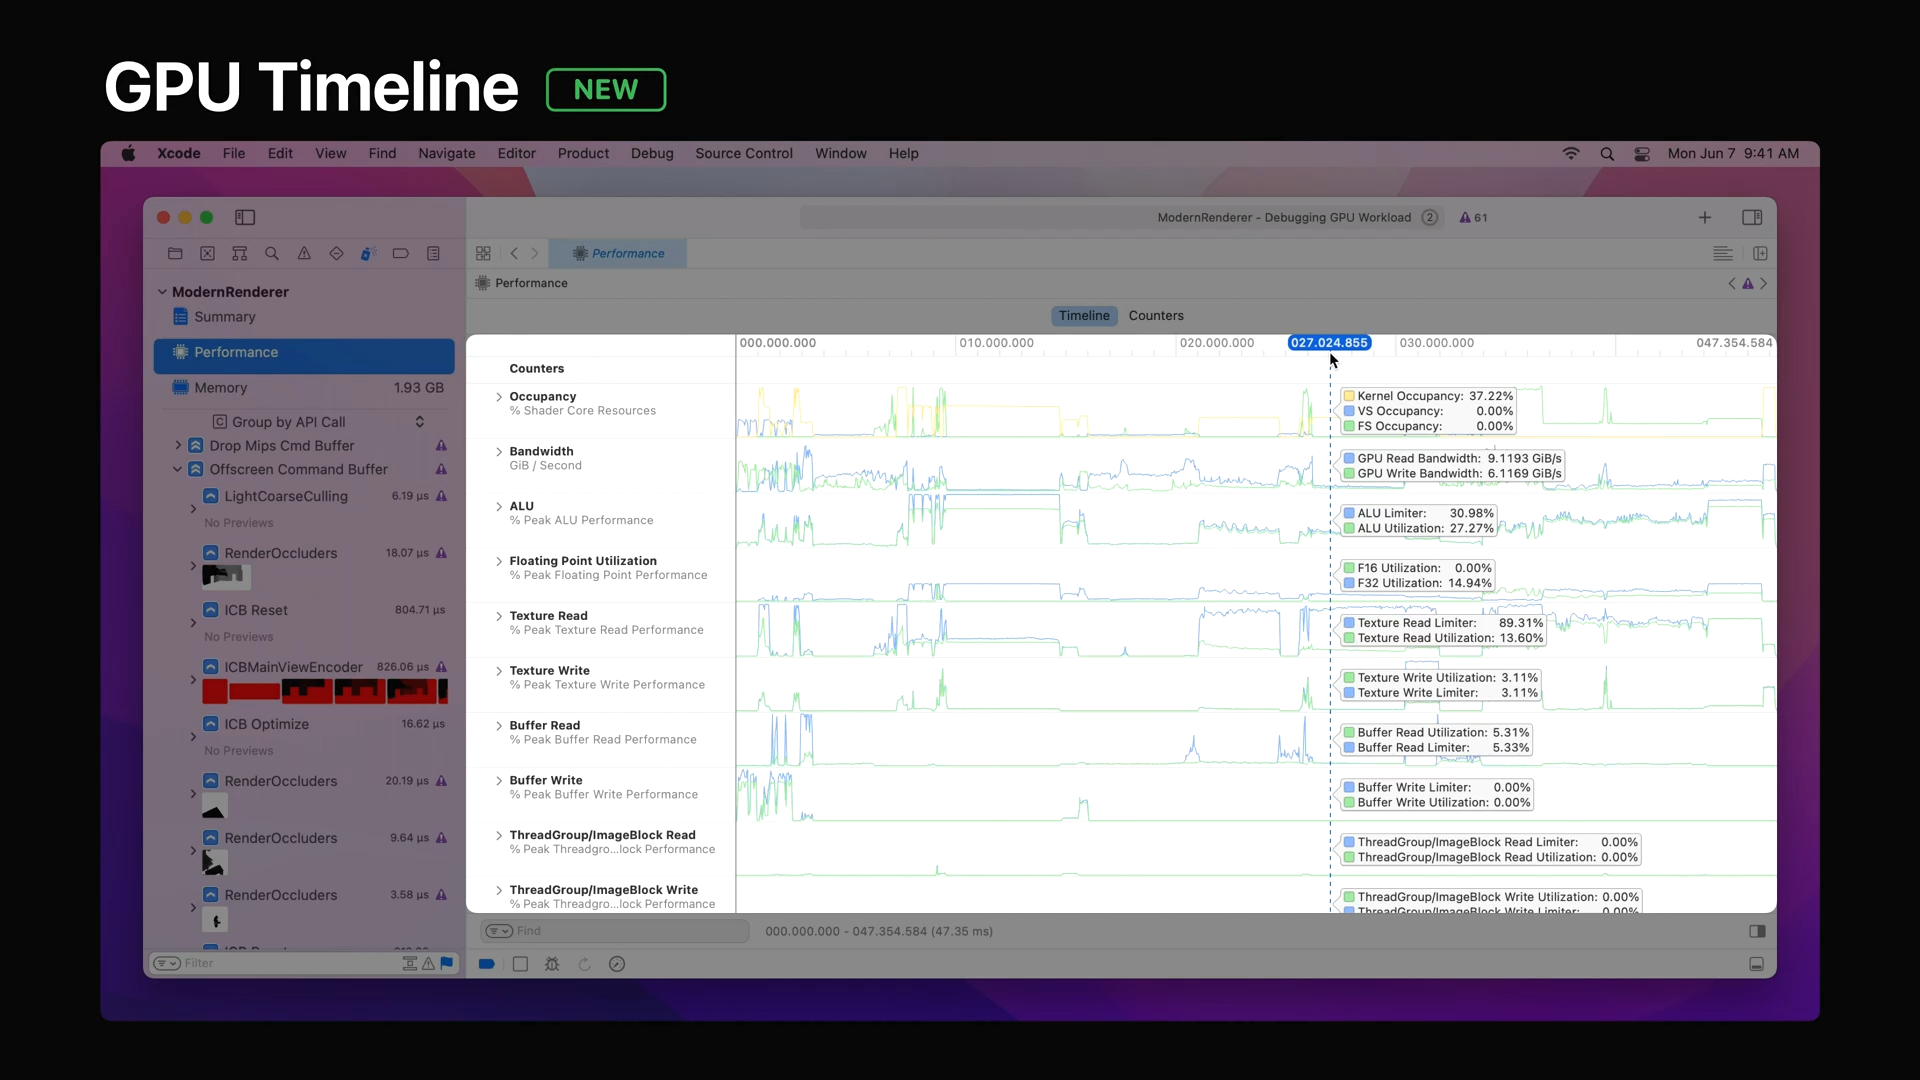Toggle the blue flag filter in navigator
Screen dimensions: 1920x1080
pyautogui.click(x=446, y=963)
